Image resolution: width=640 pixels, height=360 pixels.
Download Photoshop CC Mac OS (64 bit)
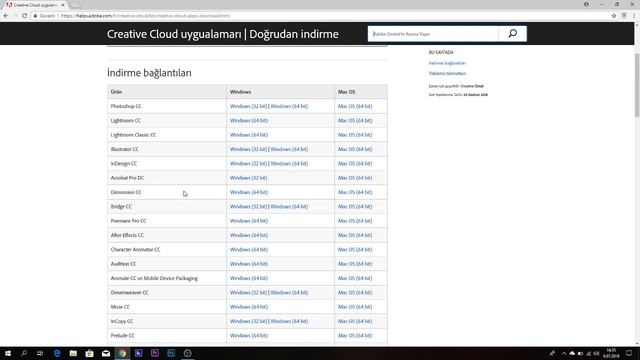point(355,106)
